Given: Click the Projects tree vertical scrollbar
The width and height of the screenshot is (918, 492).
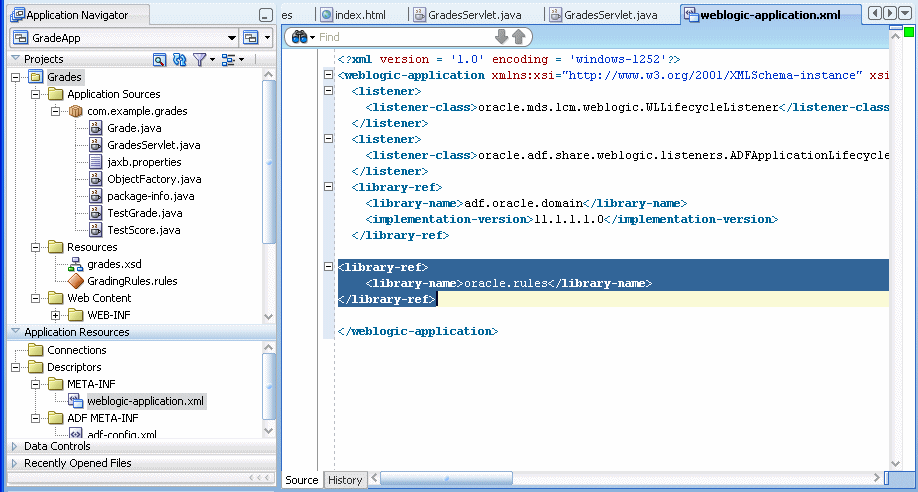Looking at the screenshot, I should pos(269,162).
